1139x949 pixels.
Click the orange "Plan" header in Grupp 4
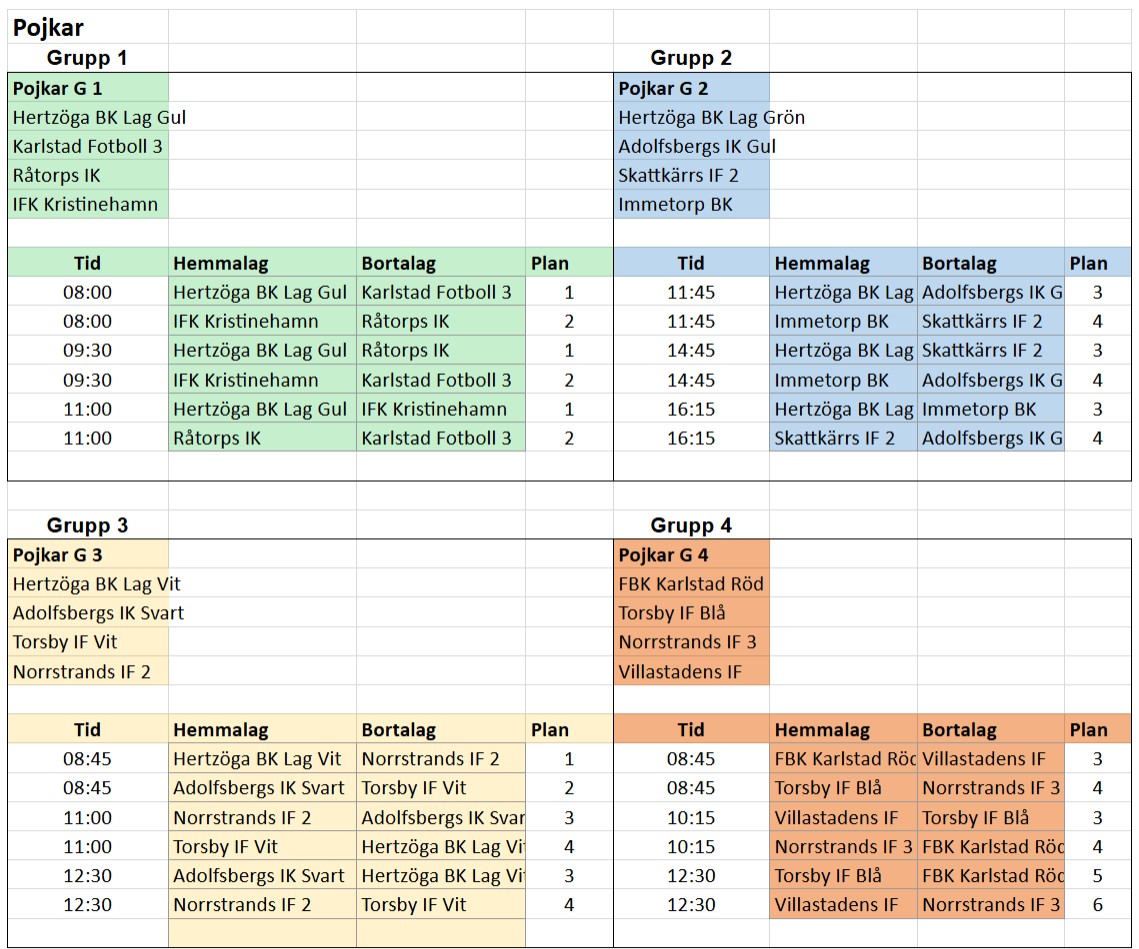(x=1088, y=730)
